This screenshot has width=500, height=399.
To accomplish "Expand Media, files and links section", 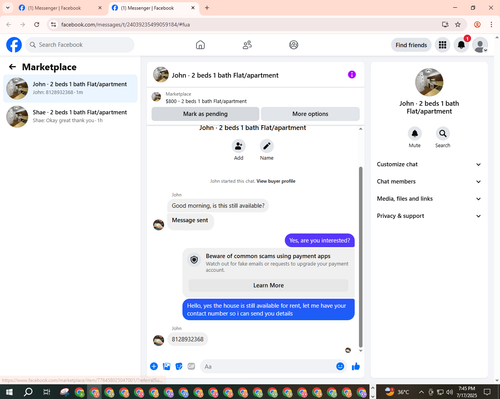I will tap(429, 199).
